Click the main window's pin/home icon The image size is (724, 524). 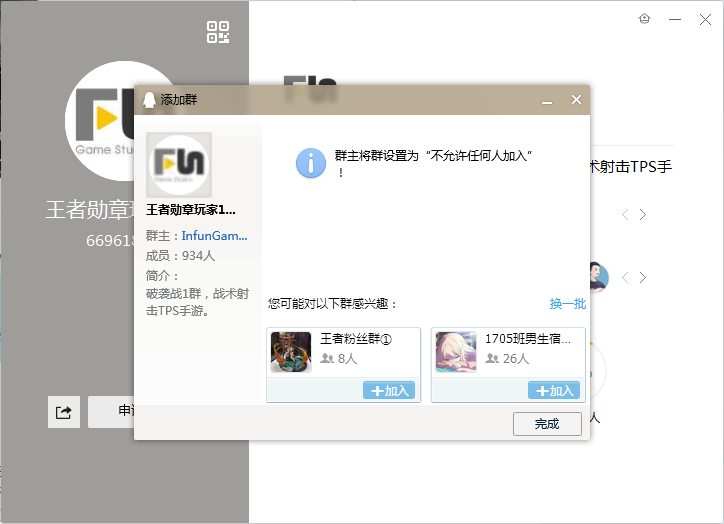(644, 19)
